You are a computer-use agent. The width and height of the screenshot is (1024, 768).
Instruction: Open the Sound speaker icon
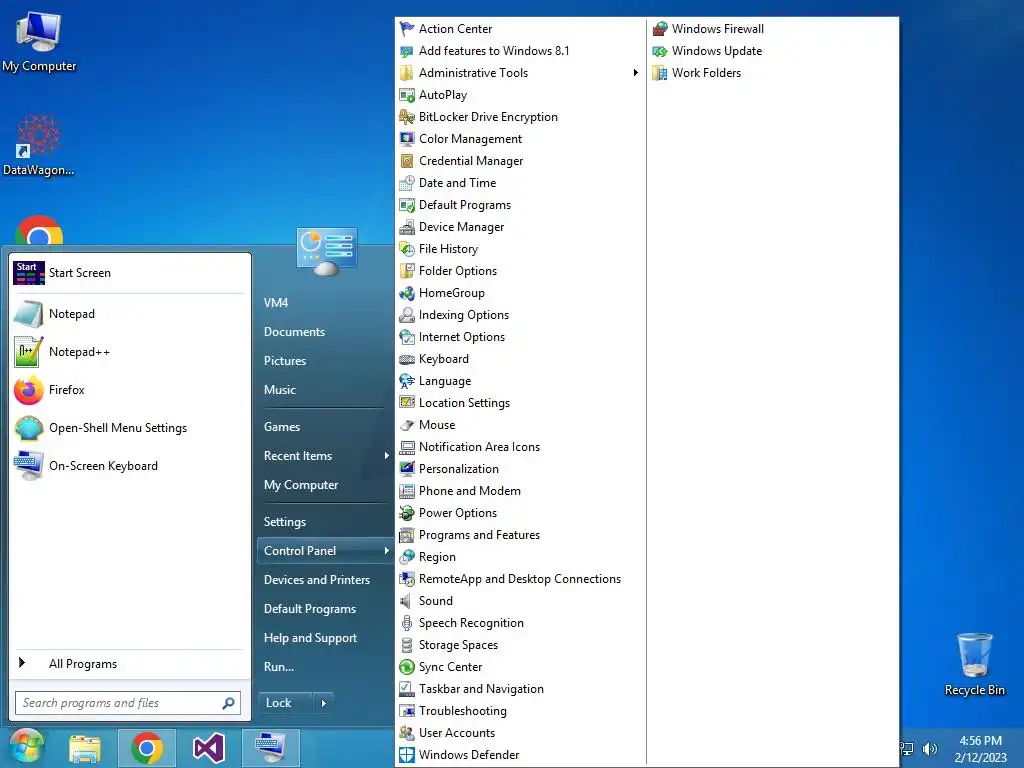[407, 601]
